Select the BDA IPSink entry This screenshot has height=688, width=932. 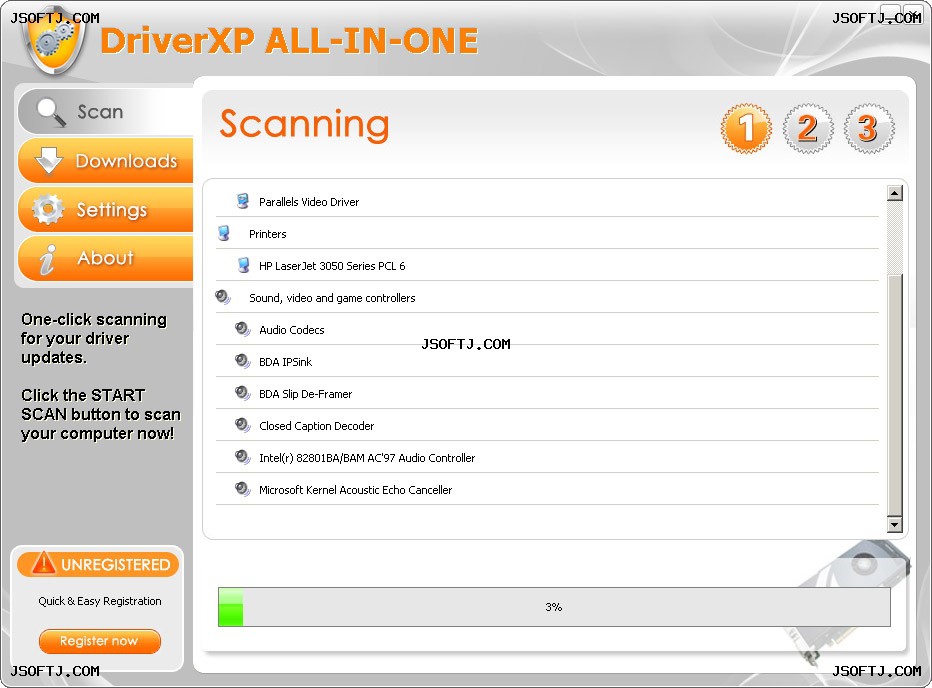(547, 362)
